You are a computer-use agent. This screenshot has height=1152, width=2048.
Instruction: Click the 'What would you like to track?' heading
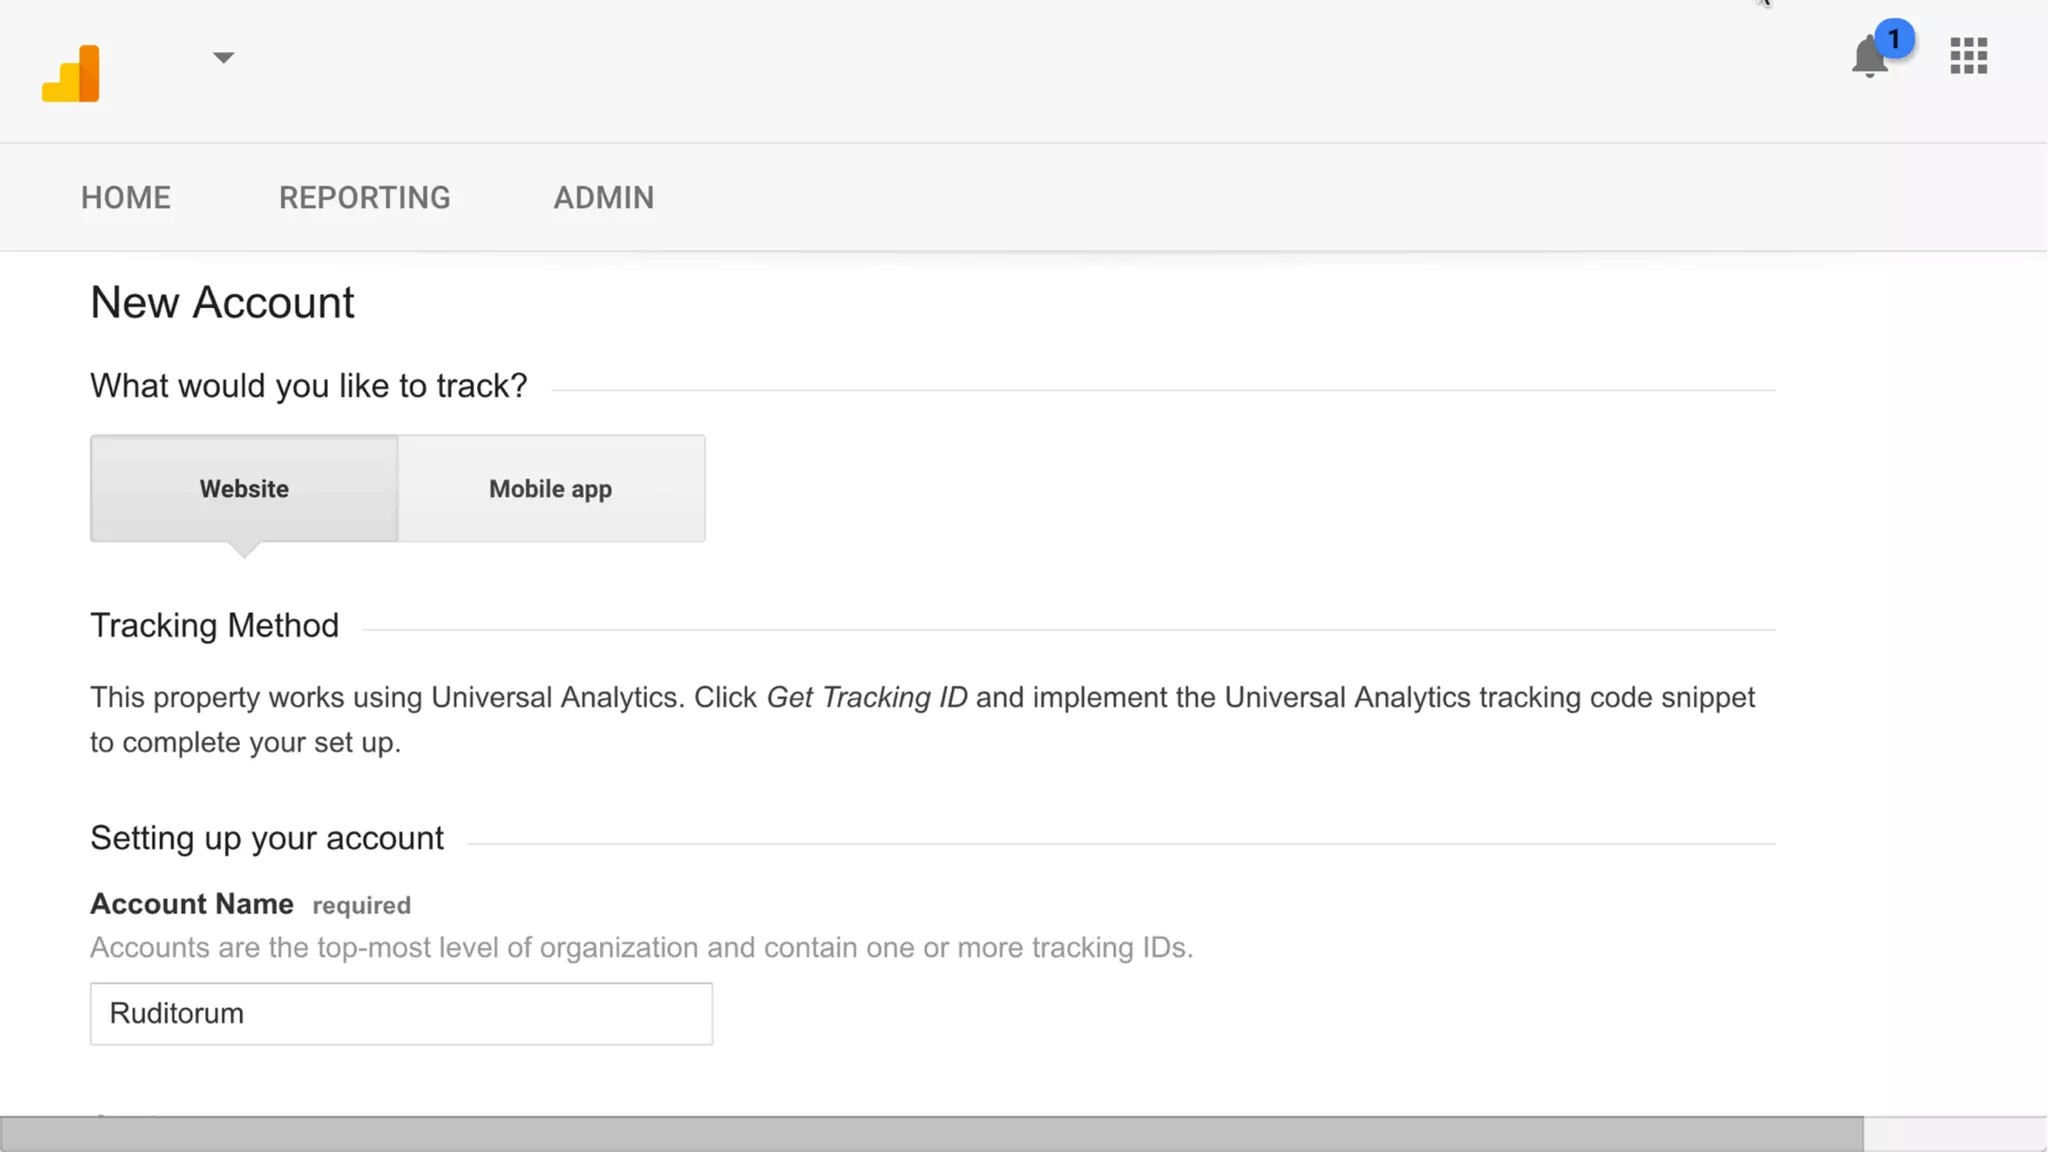click(x=308, y=386)
